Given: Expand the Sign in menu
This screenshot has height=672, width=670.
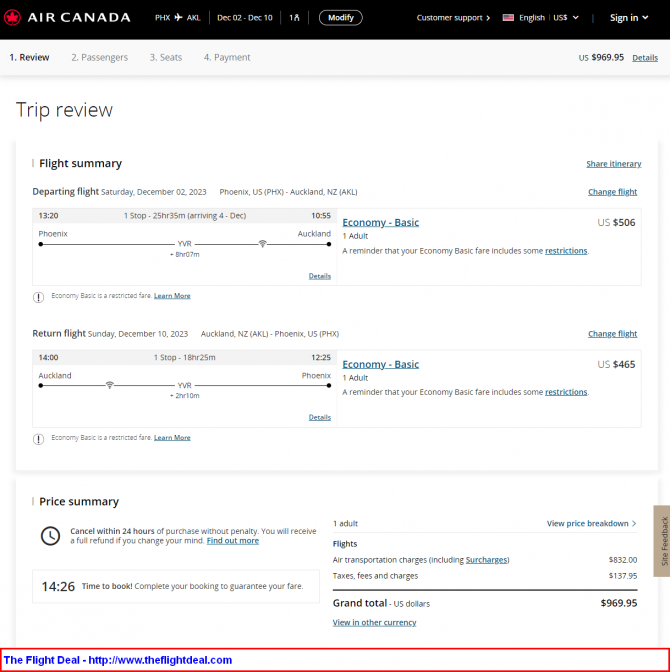Looking at the screenshot, I should [x=629, y=18].
